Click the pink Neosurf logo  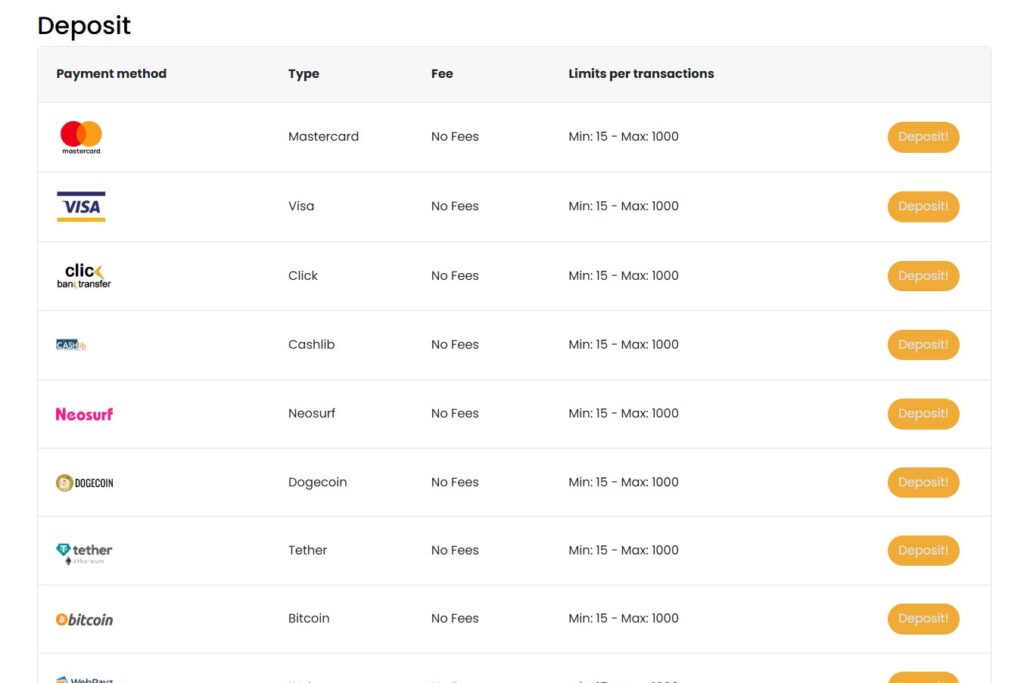tap(84, 413)
